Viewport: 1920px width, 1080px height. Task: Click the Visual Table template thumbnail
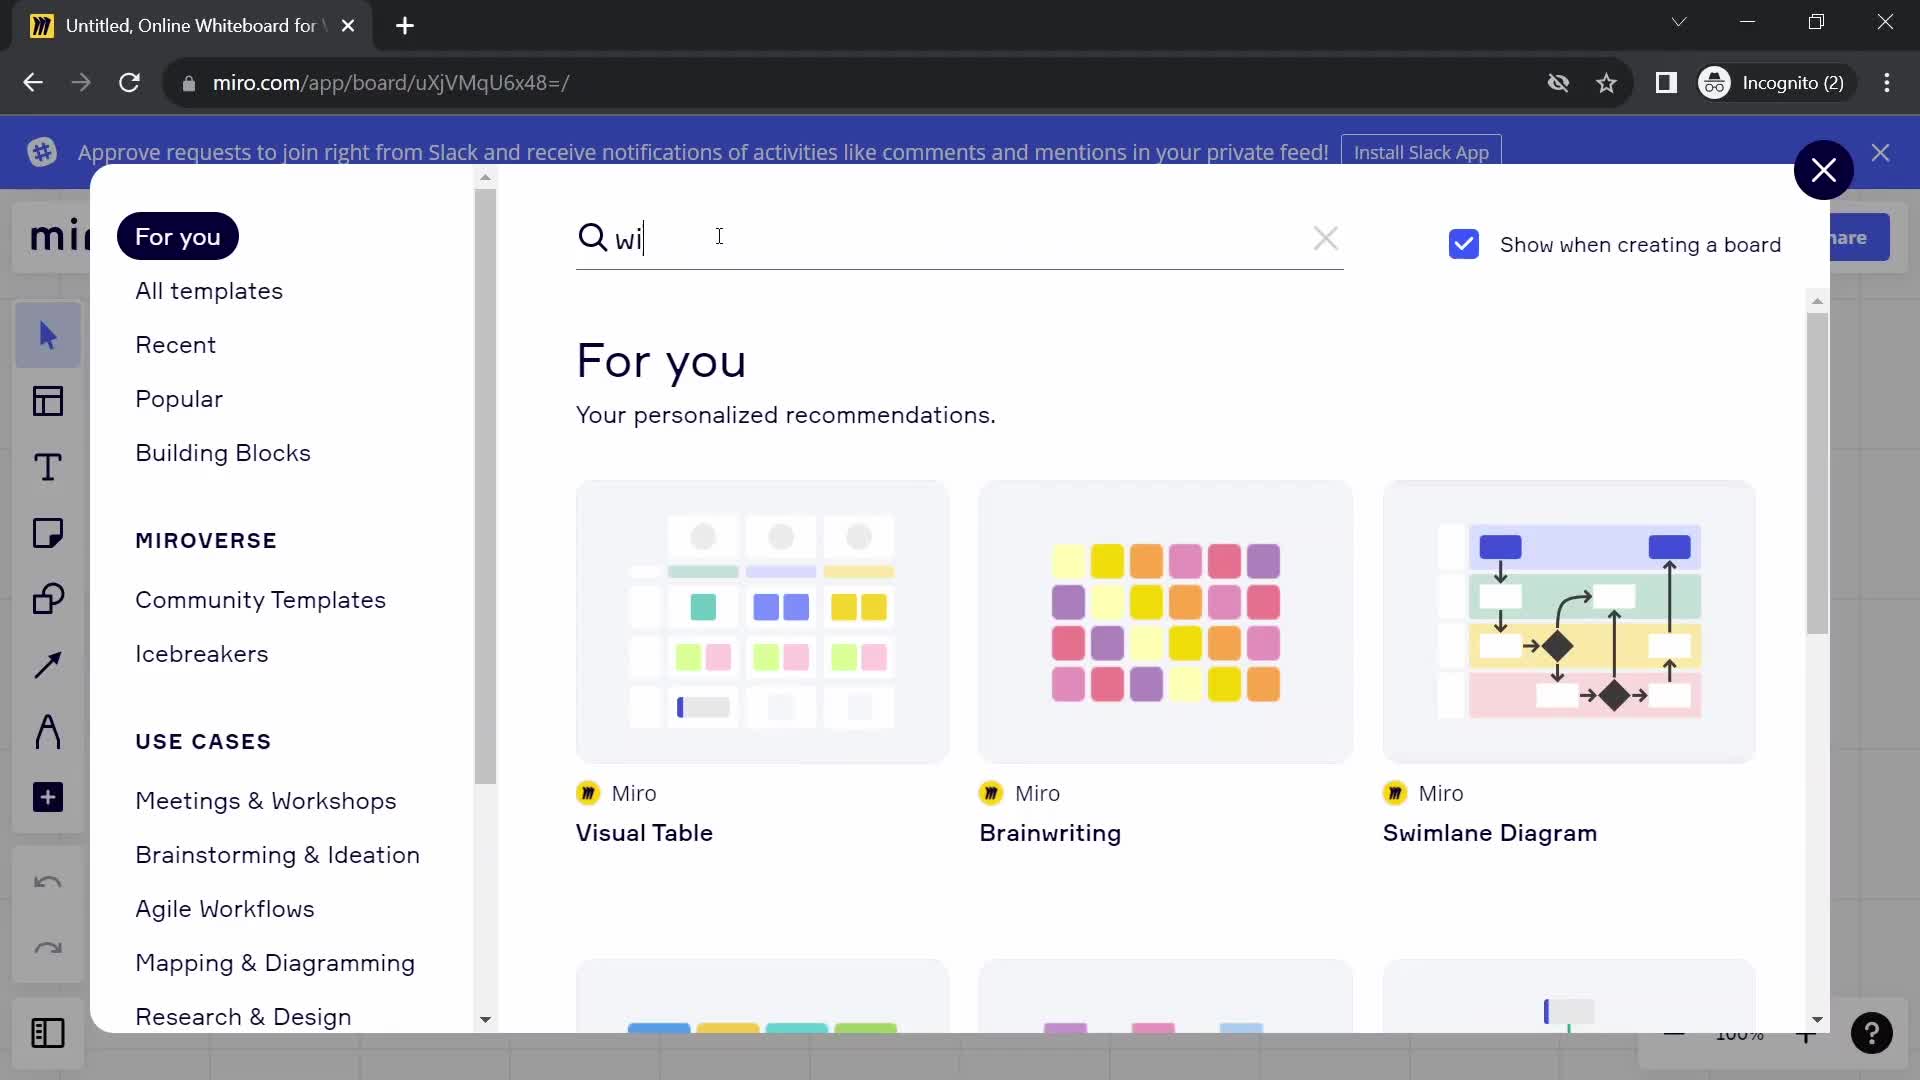coord(764,620)
